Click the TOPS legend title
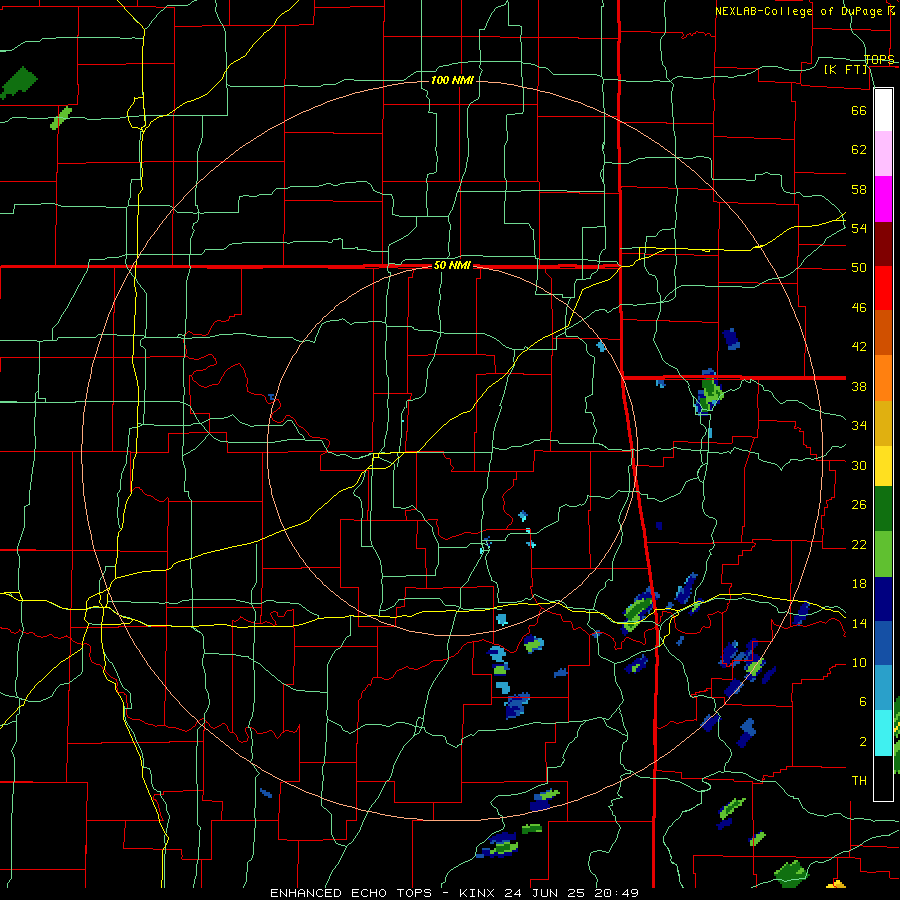This screenshot has height=900, width=900. [x=879, y=59]
